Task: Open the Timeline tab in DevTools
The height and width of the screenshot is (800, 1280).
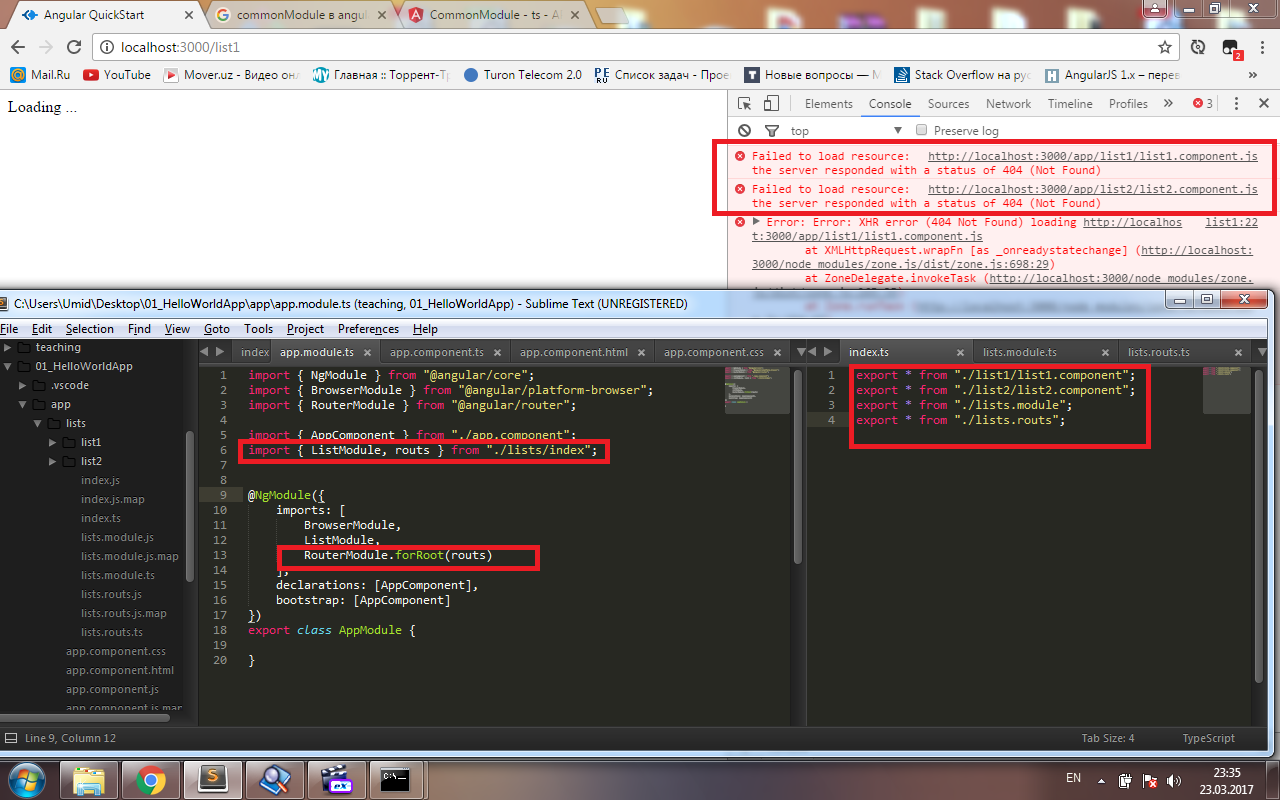Action: pos(1070,104)
